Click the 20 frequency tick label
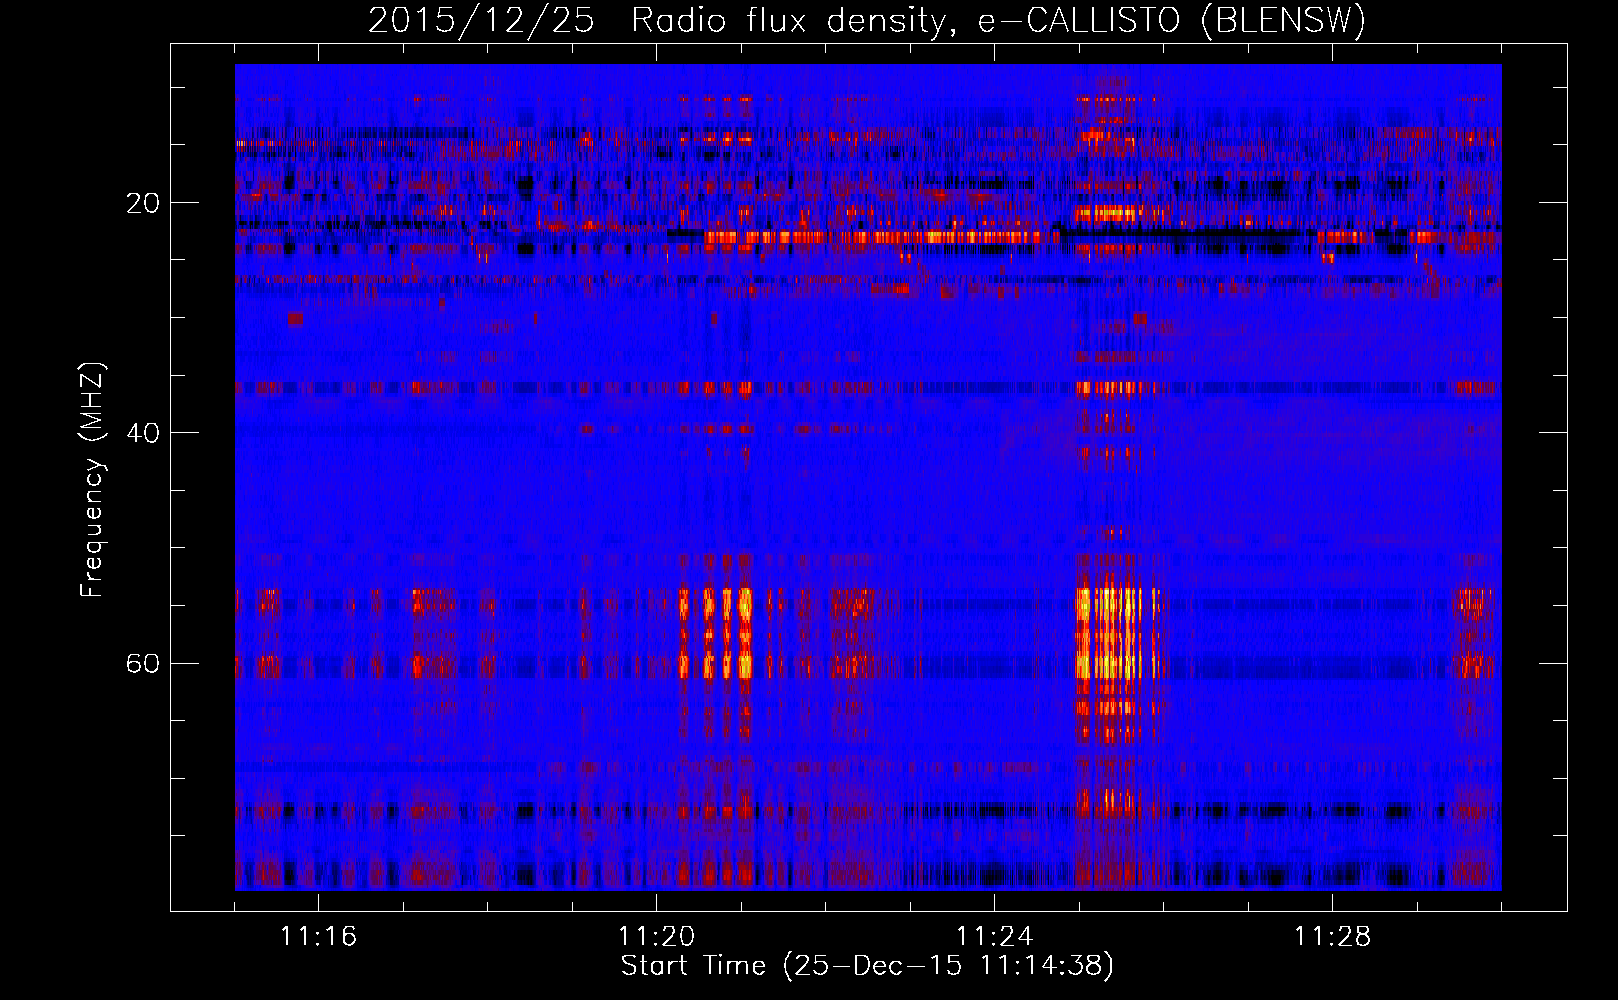 142,203
